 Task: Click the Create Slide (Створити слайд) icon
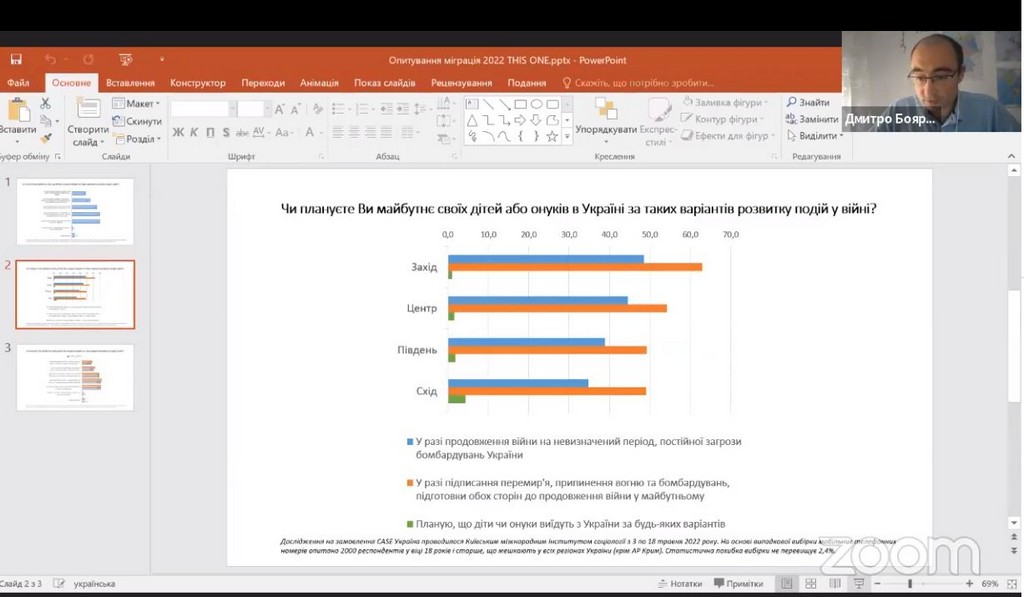click(88, 110)
